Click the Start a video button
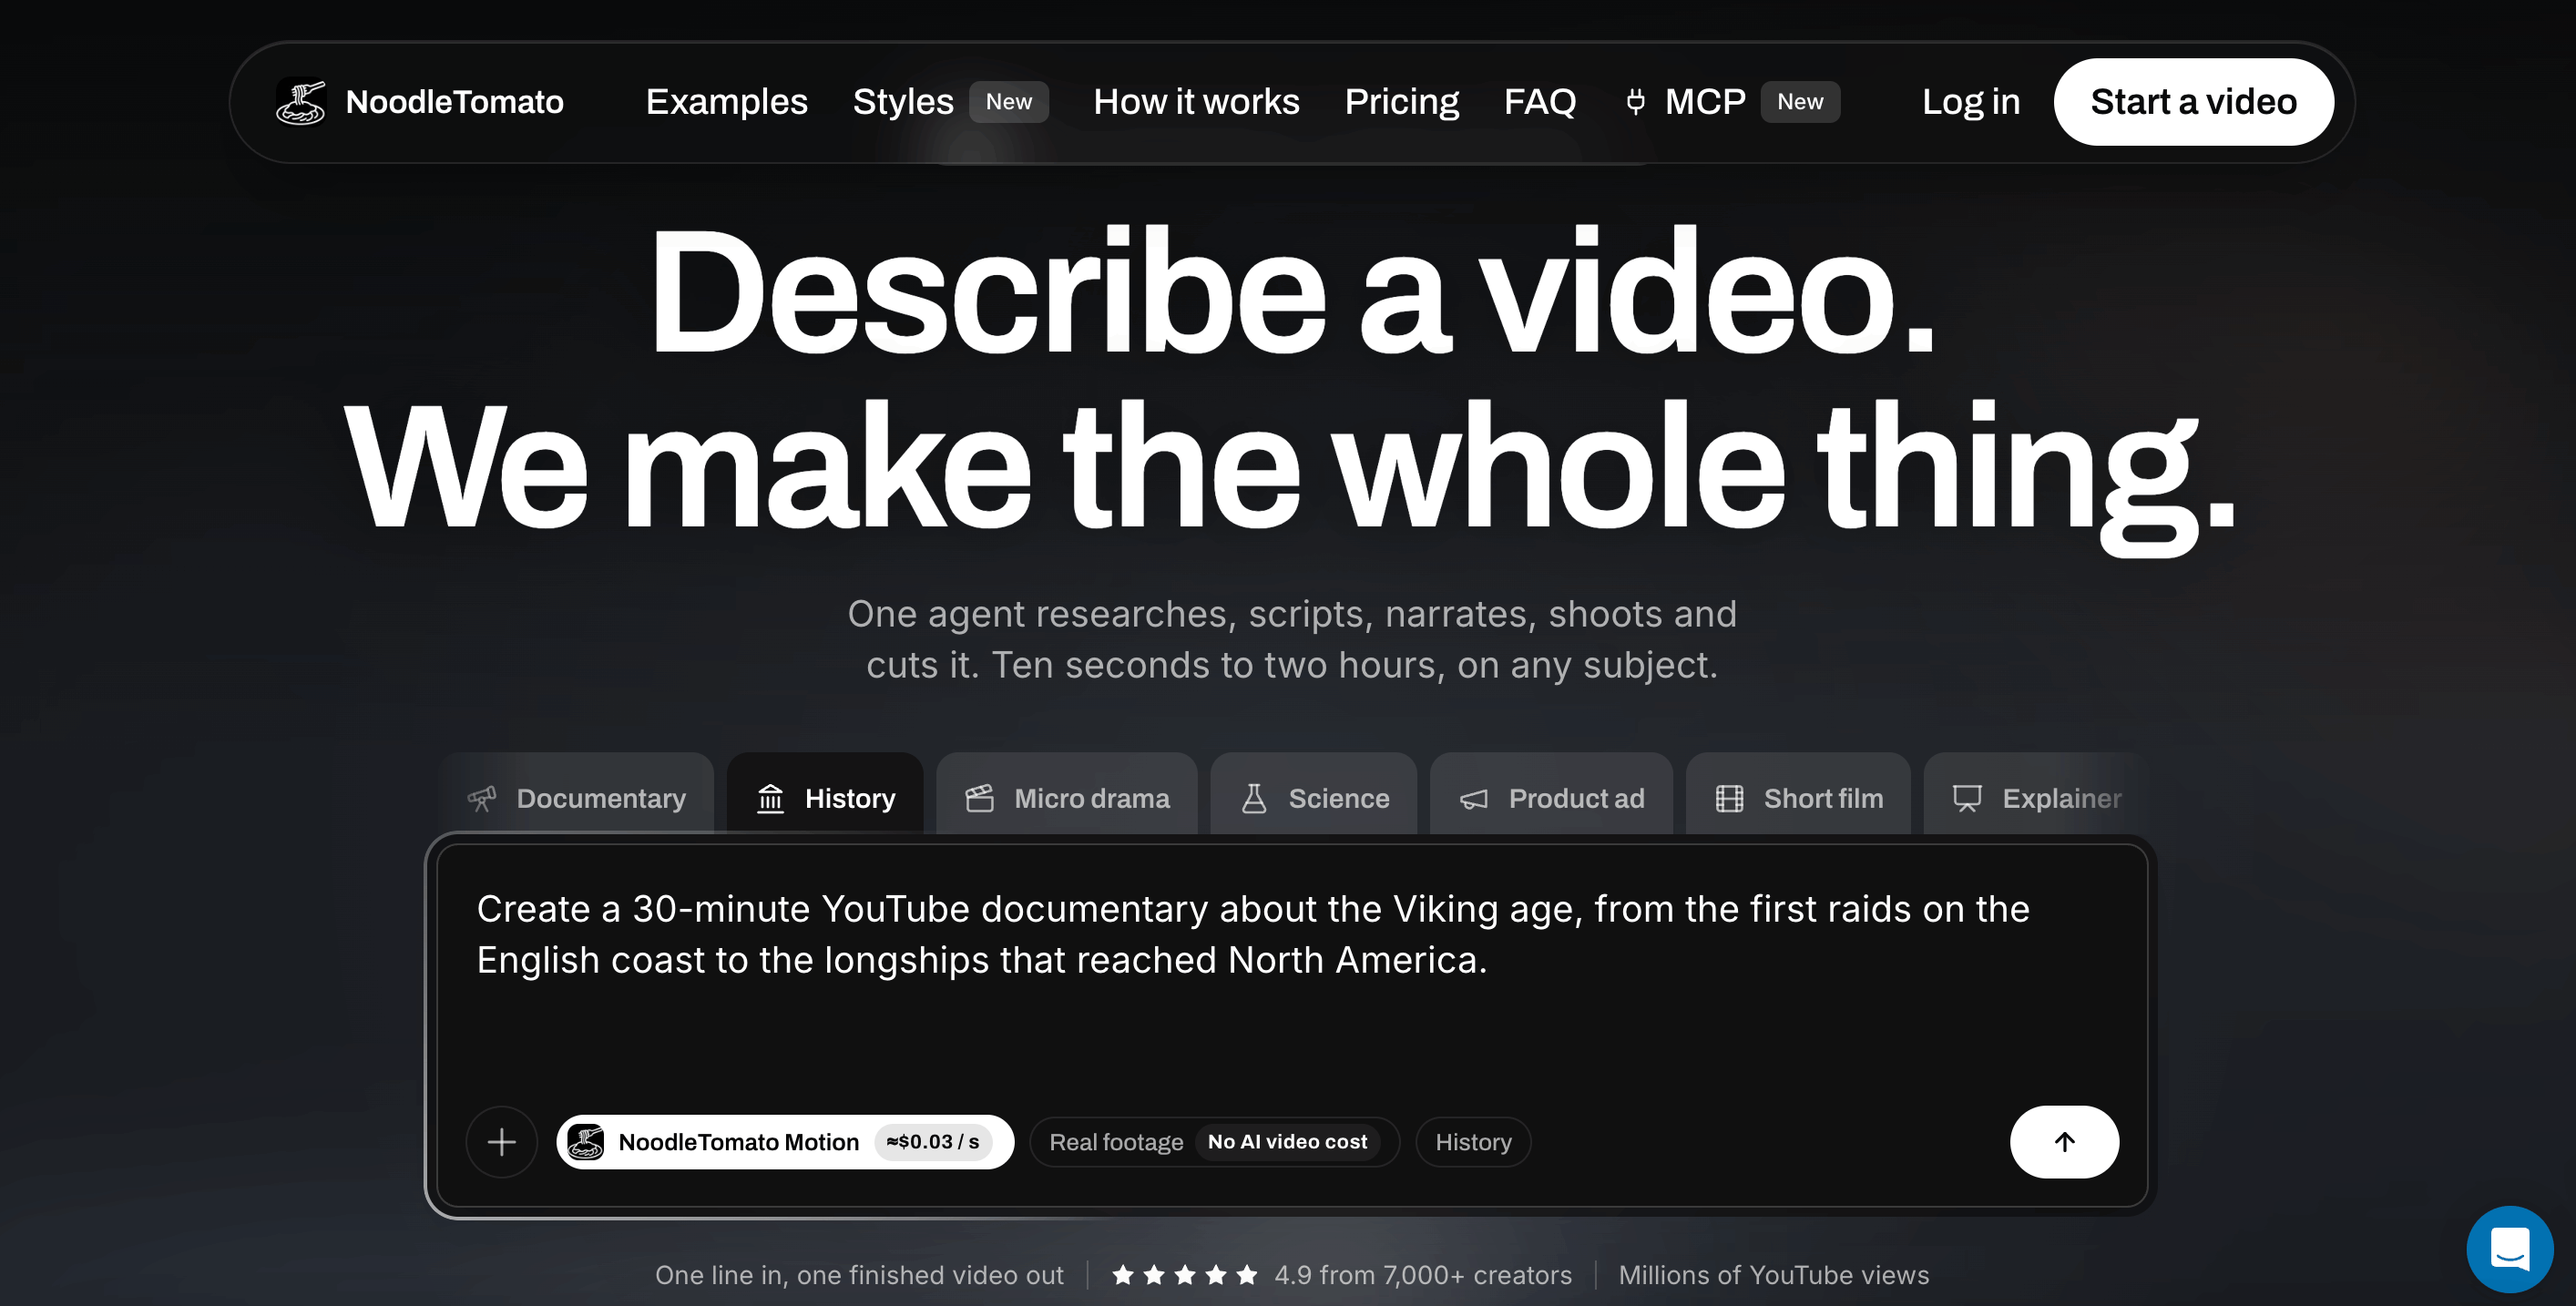 (2193, 102)
